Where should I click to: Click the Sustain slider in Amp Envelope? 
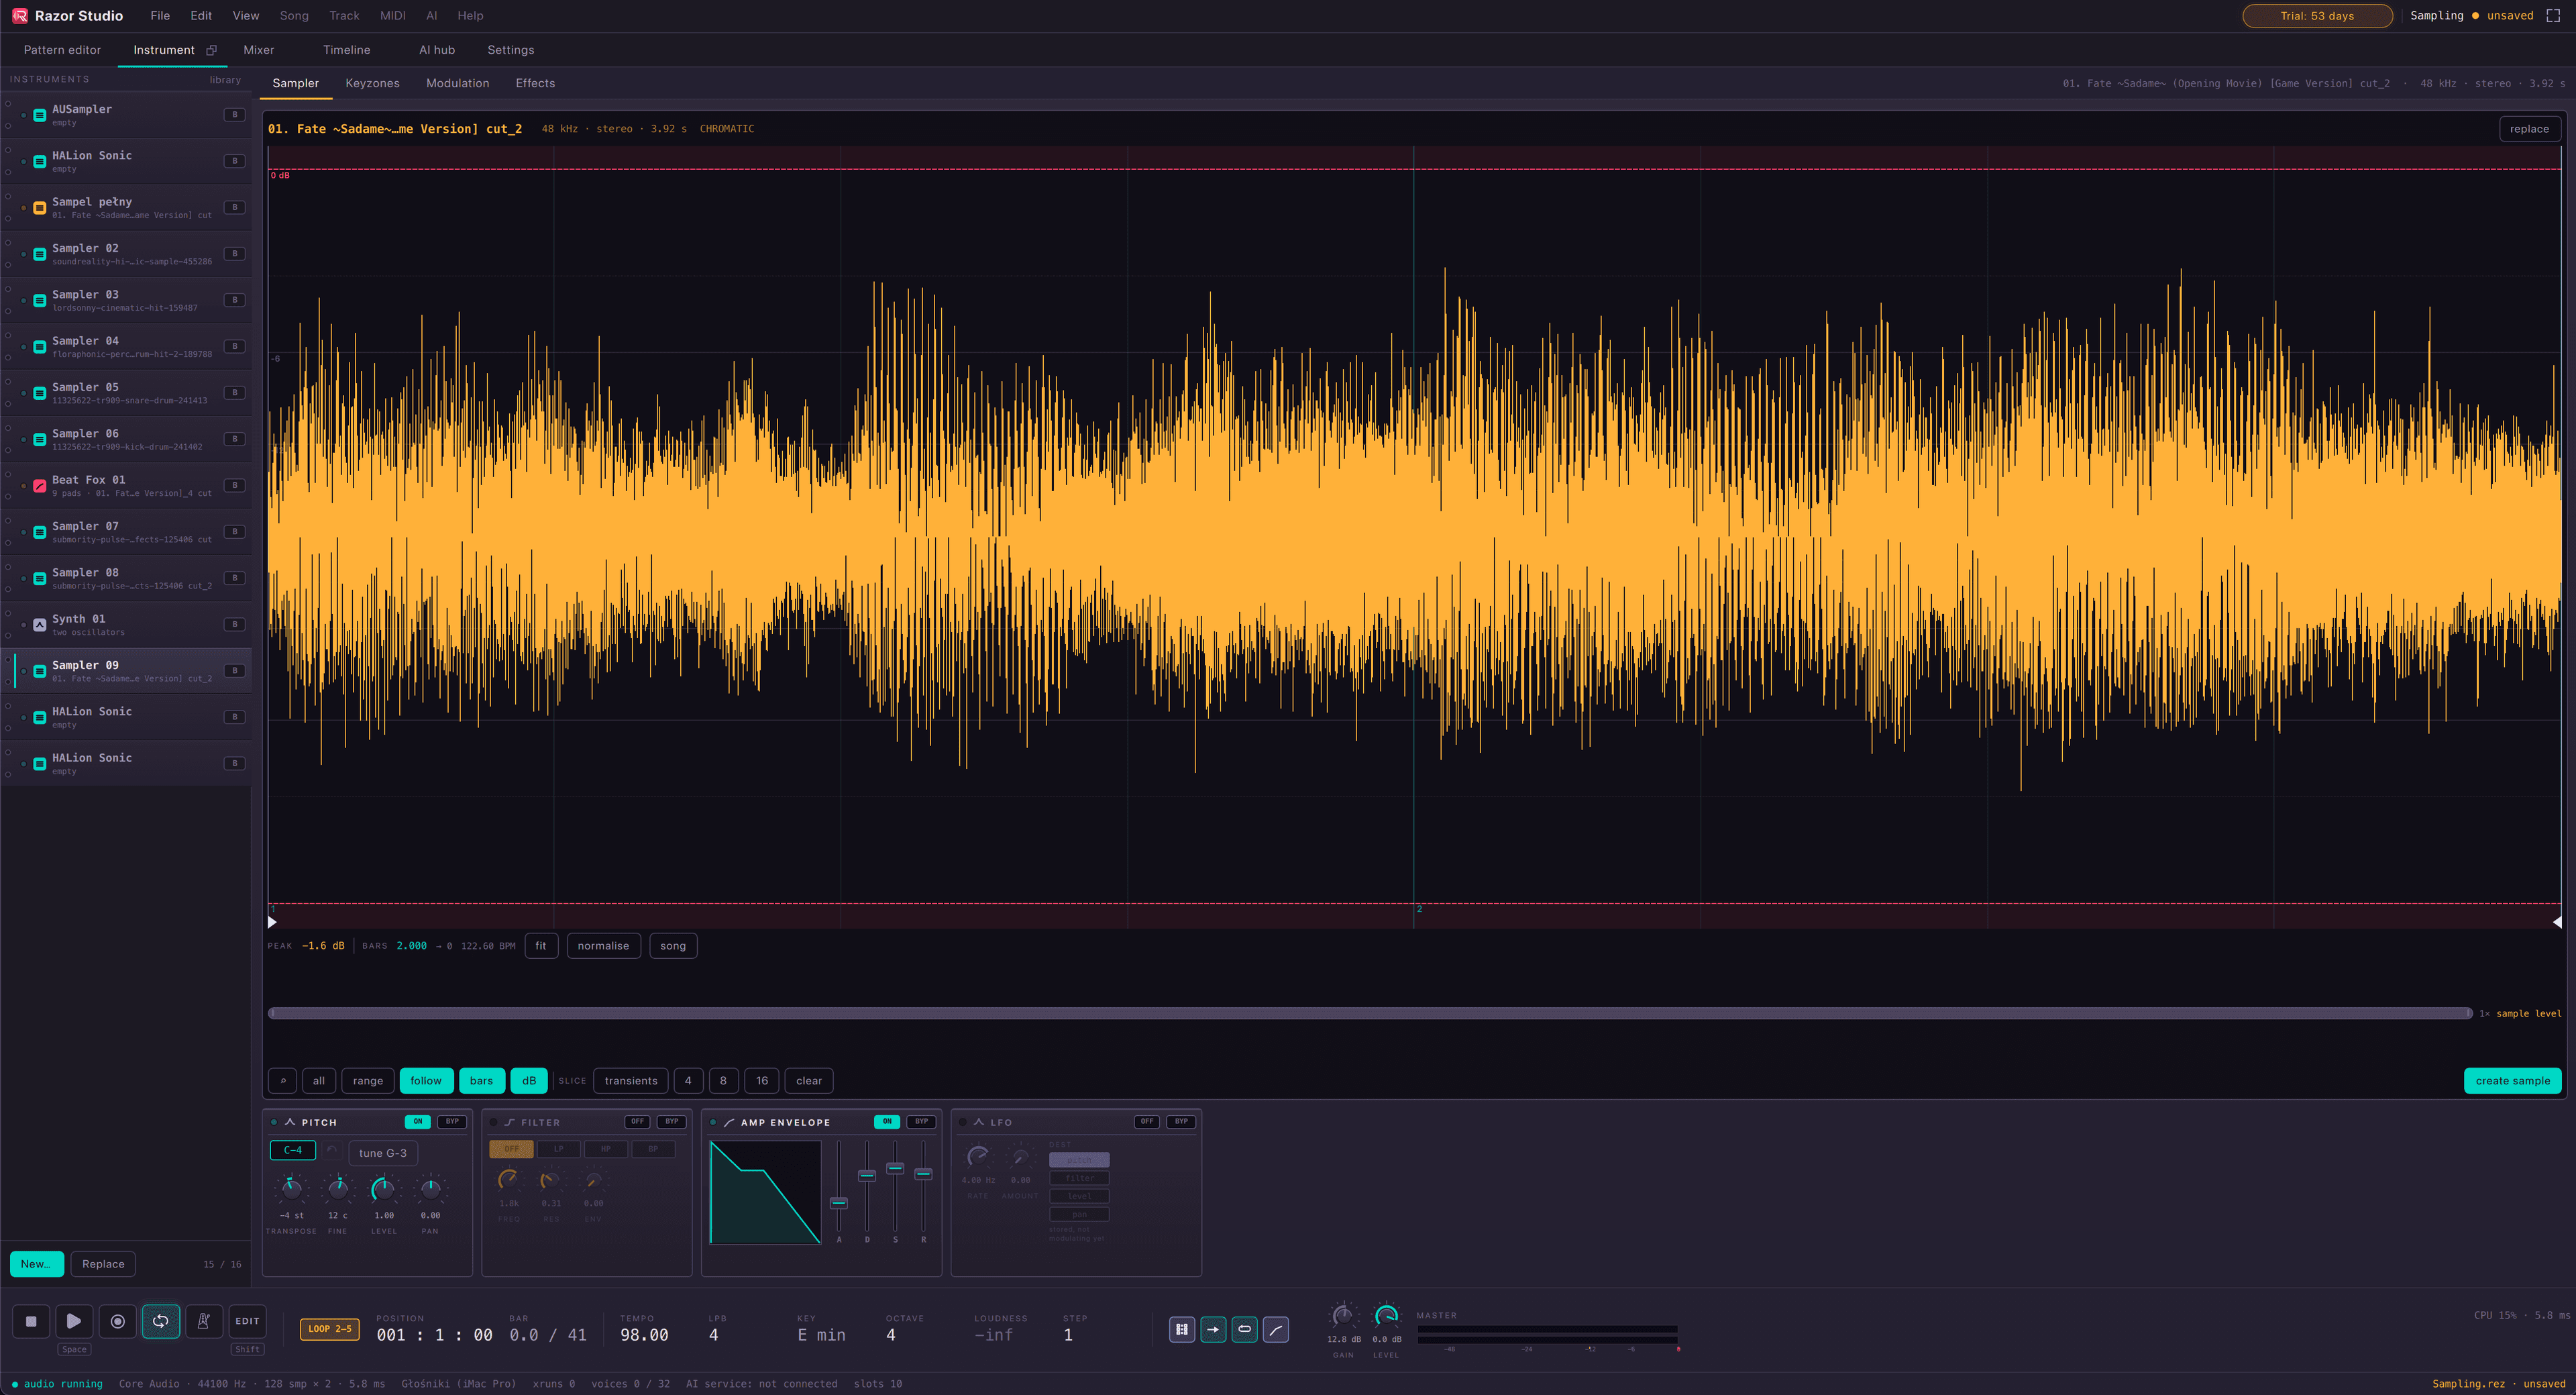[895, 1188]
